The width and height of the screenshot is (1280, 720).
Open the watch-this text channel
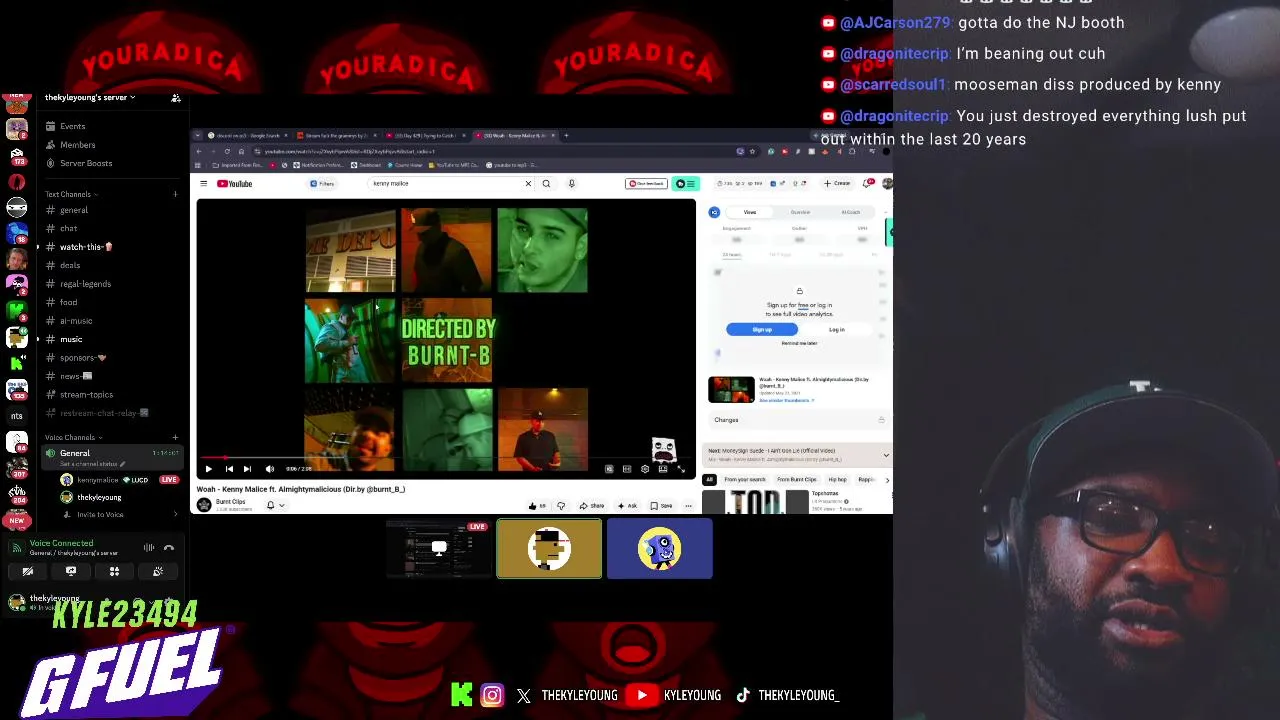point(82,247)
